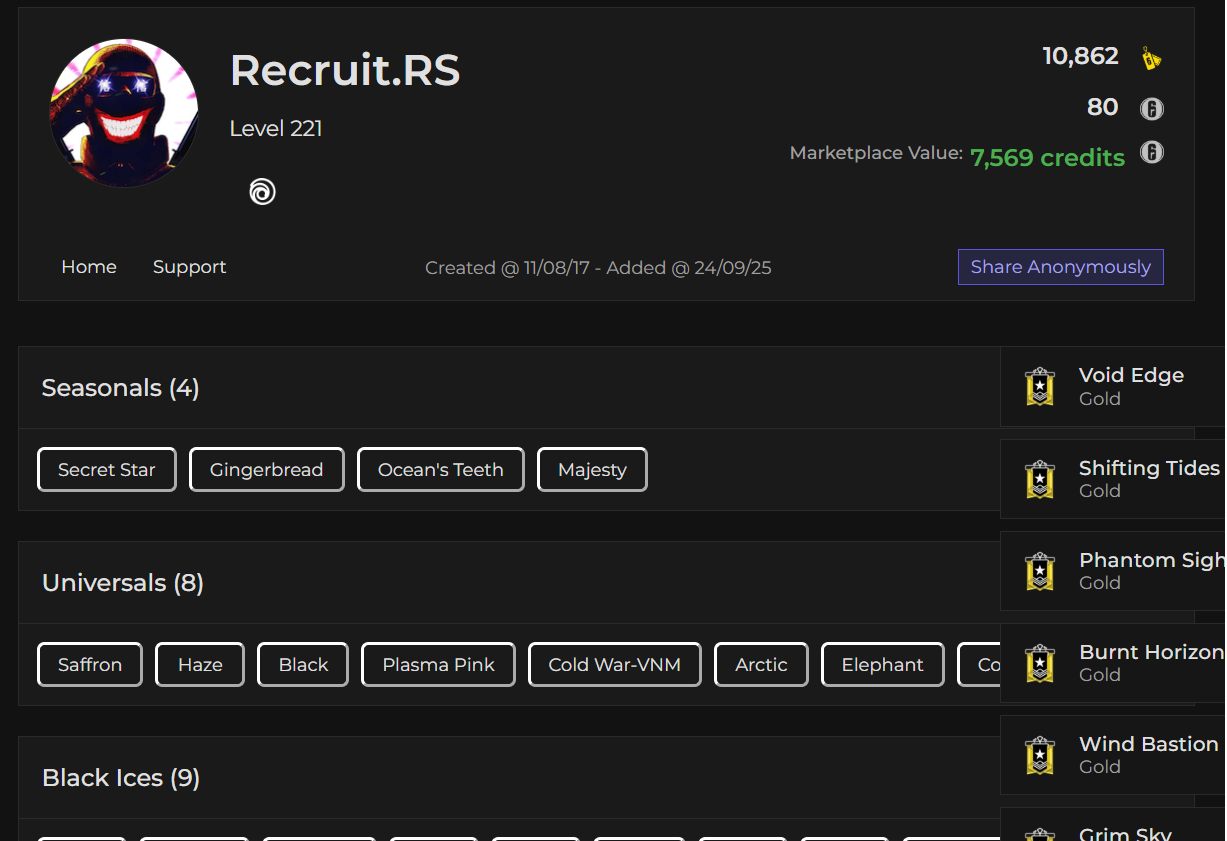This screenshot has height=841, width=1227.
Task: Select the Plasma Pink universal skin tag
Action: [x=438, y=665]
